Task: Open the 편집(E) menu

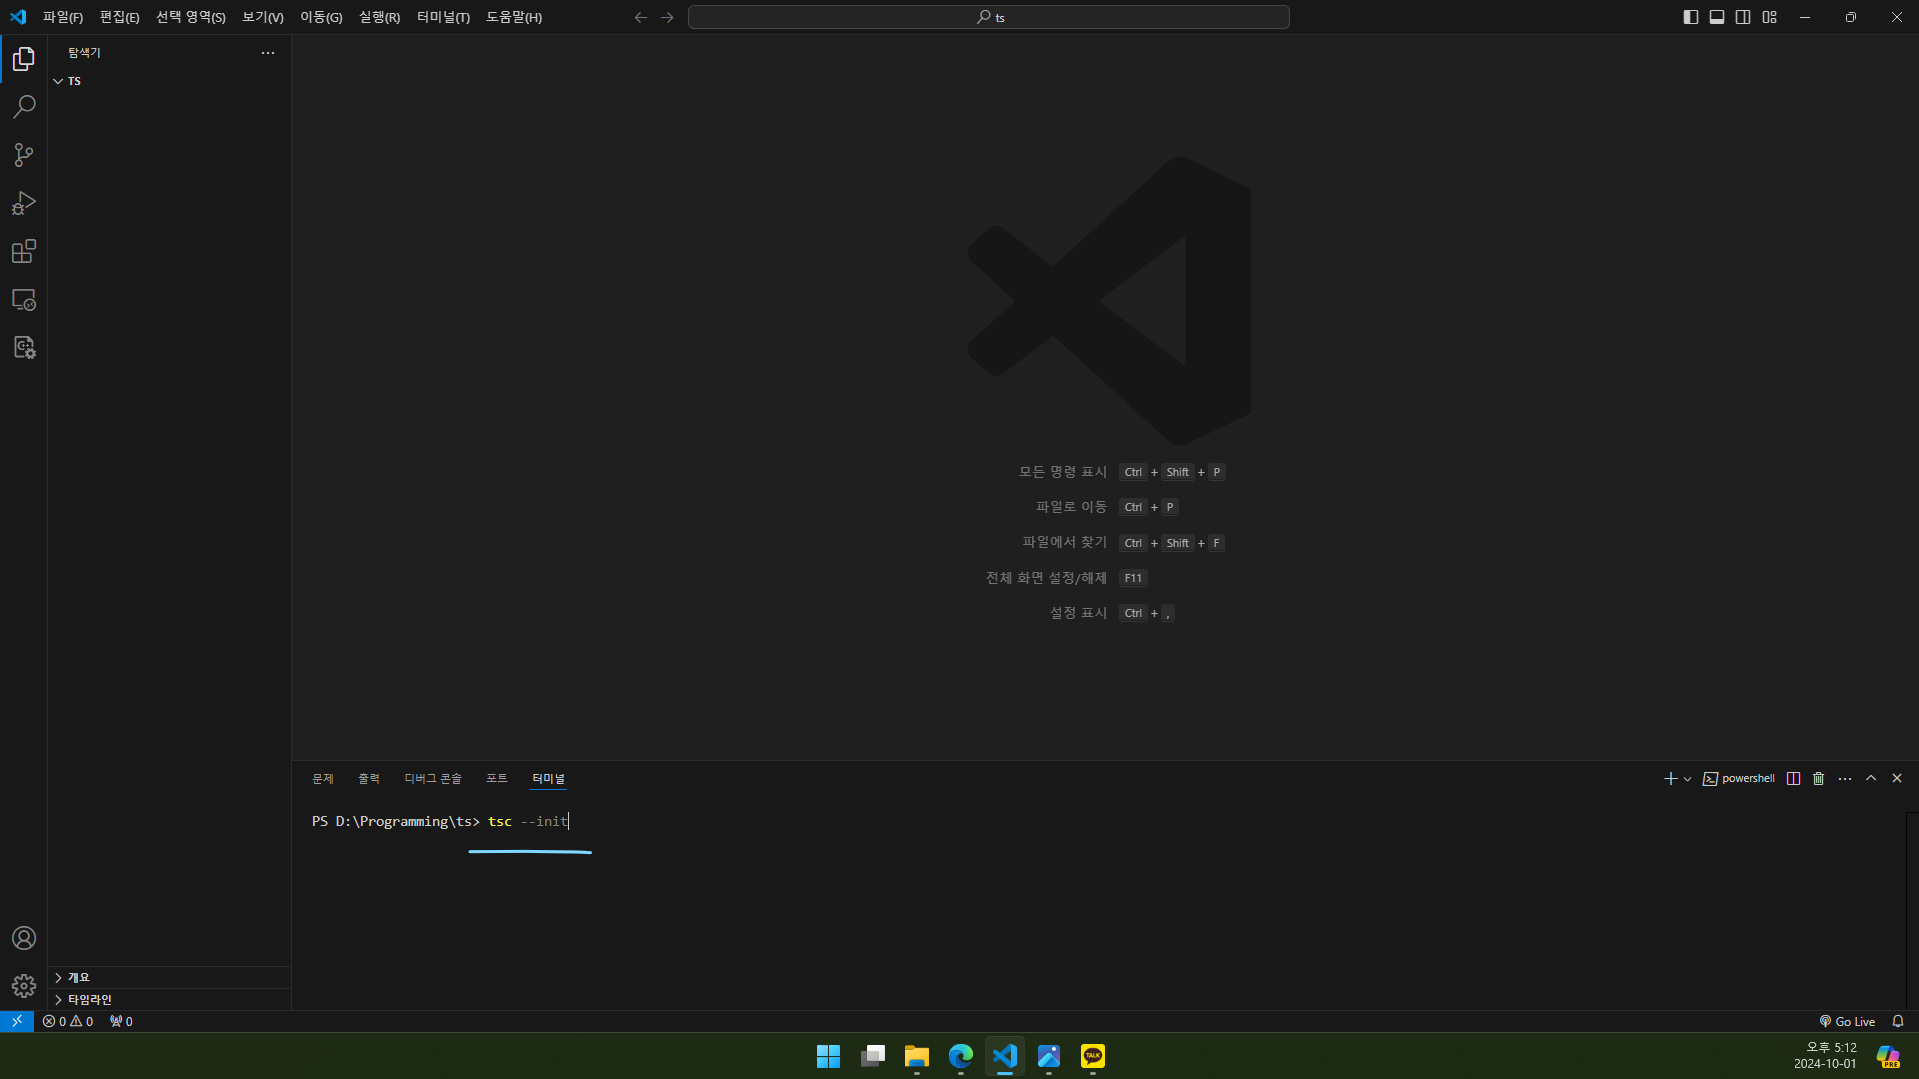Action: point(119,17)
